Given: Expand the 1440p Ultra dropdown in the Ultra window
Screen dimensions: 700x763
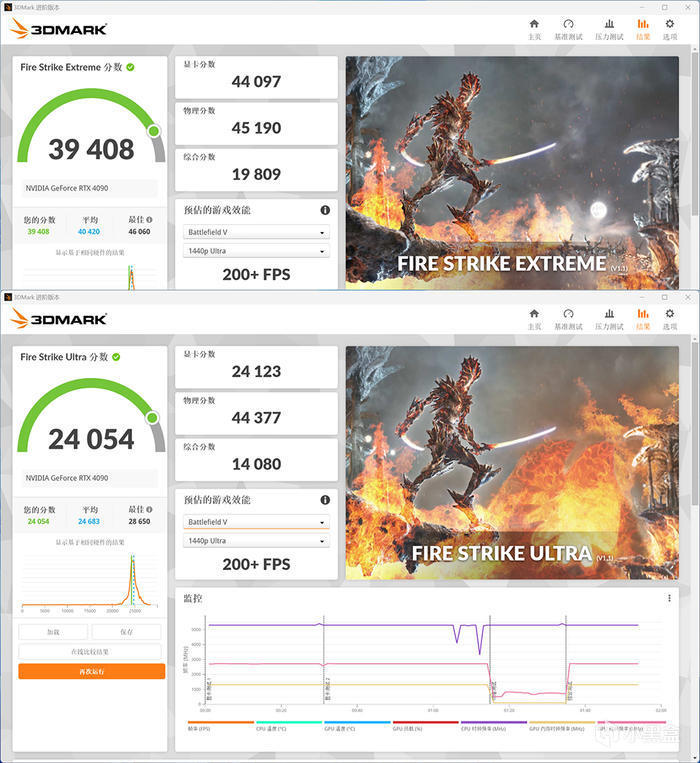Looking at the screenshot, I should click(256, 541).
